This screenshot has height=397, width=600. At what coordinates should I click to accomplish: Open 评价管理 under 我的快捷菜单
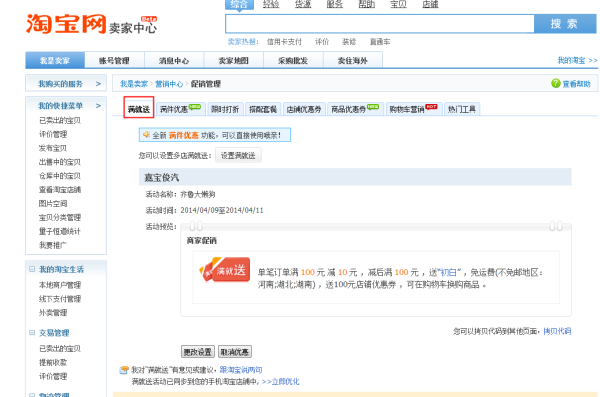[x=53, y=134]
